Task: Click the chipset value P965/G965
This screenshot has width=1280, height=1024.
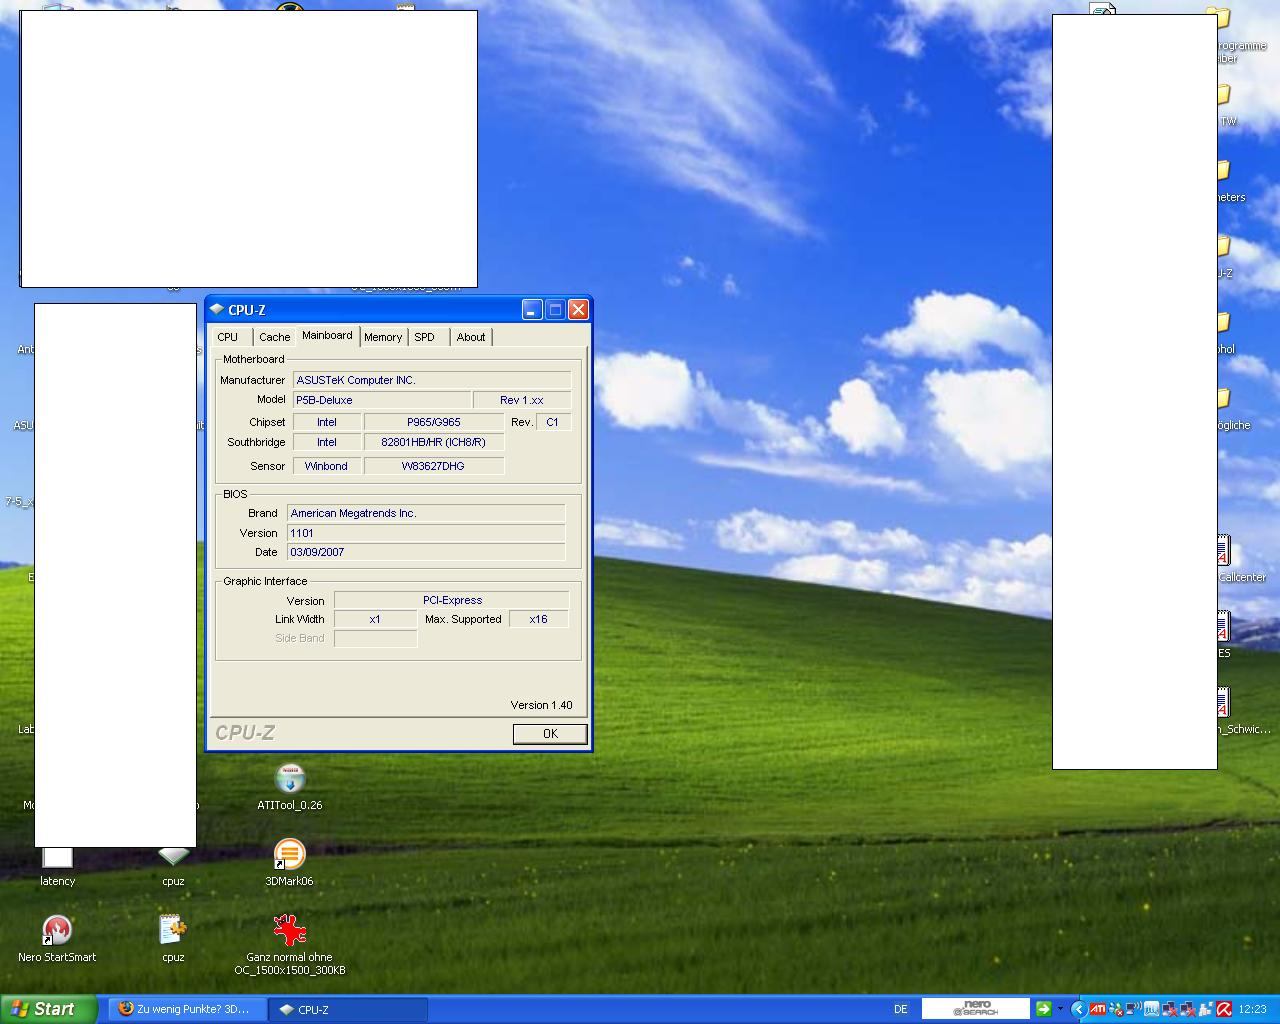Action: pos(434,422)
